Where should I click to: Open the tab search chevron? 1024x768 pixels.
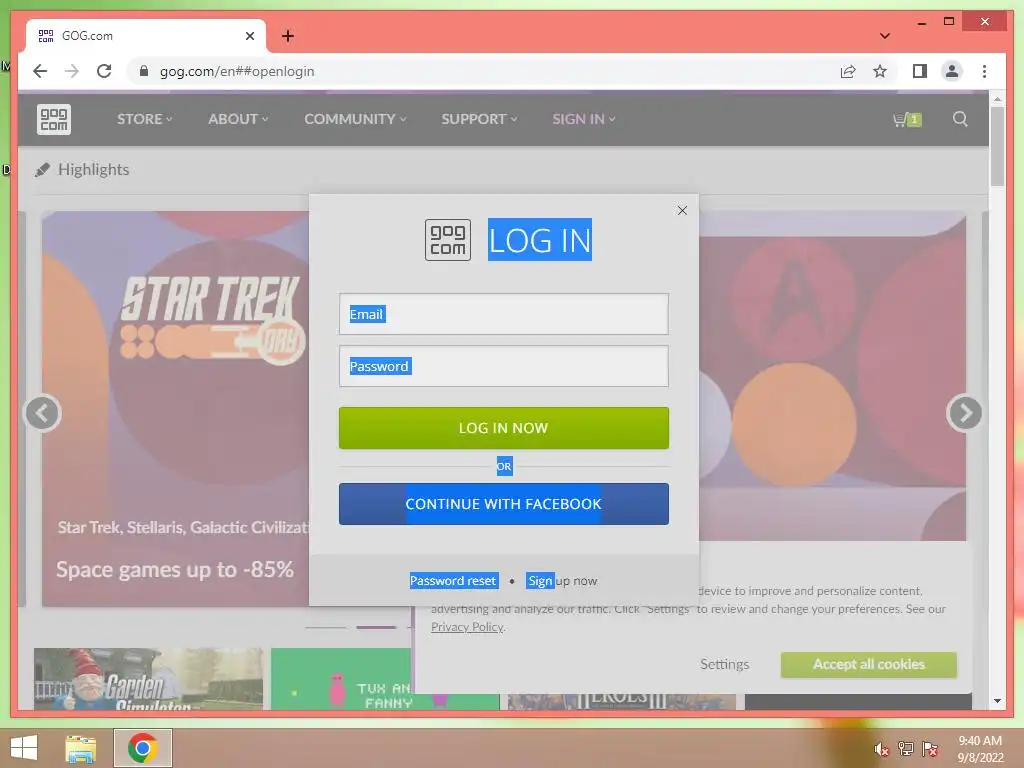(885, 36)
